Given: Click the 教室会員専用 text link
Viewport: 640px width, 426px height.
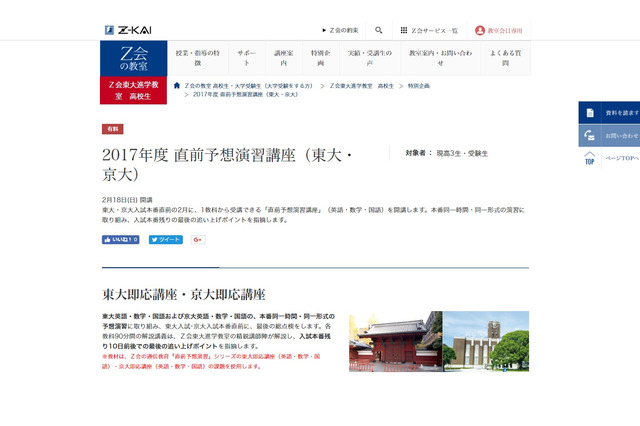Looking at the screenshot, I should click(505, 31).
